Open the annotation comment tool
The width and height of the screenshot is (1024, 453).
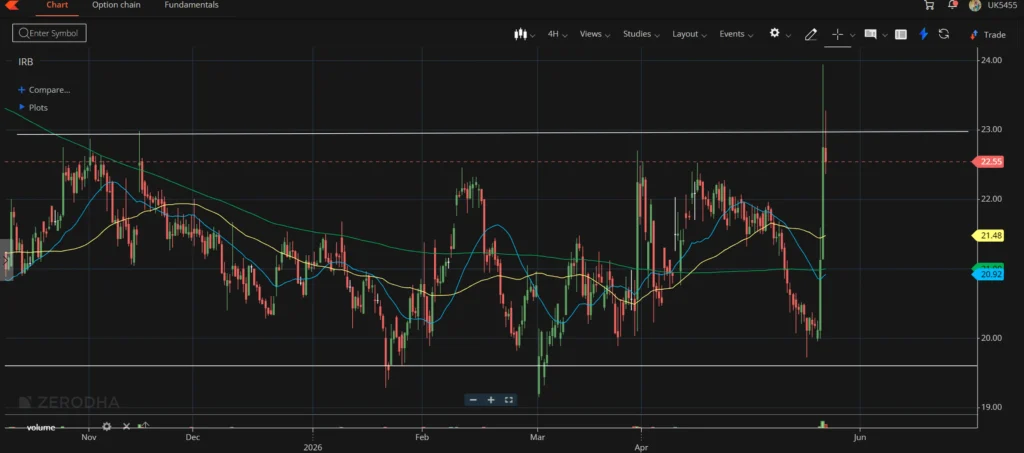click(x=870, y=34)
